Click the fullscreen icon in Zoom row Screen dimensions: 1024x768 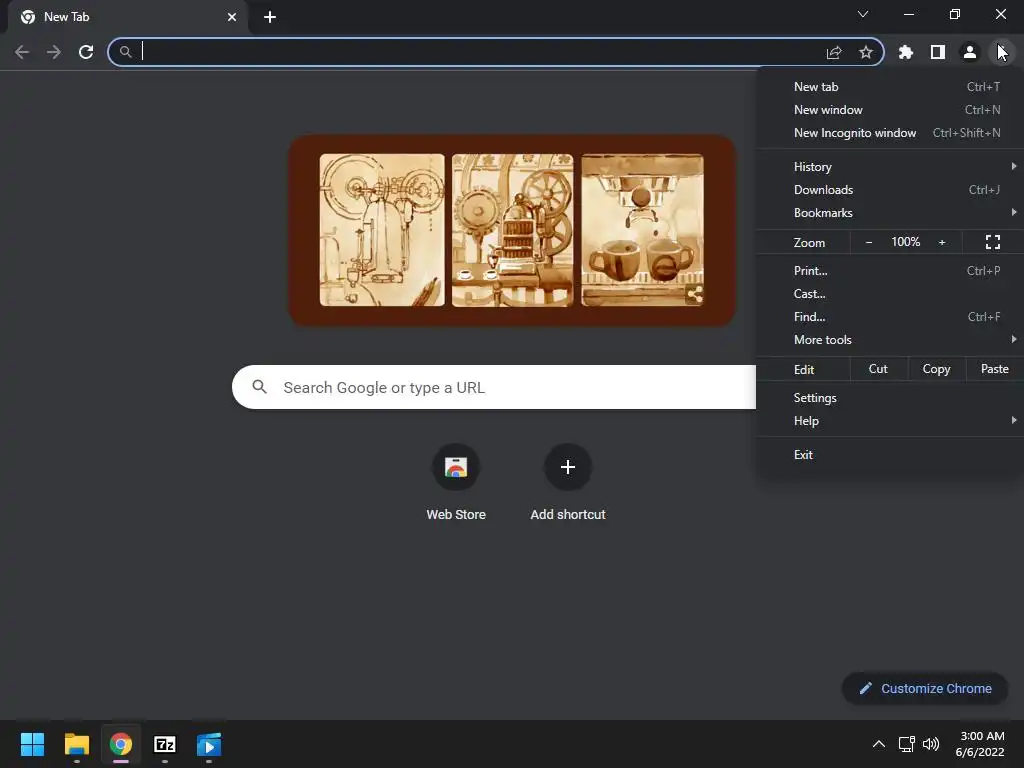pos(993,242)
